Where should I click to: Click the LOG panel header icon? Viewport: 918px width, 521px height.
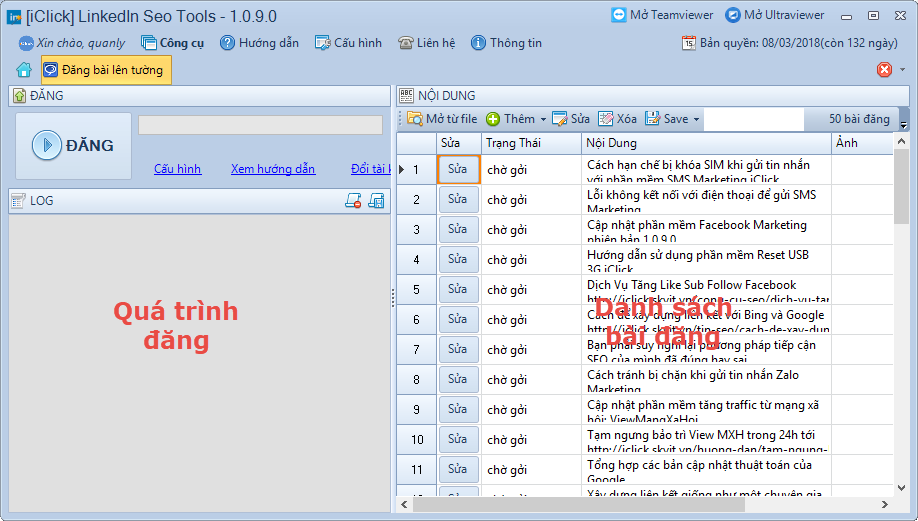pos(19,201)
